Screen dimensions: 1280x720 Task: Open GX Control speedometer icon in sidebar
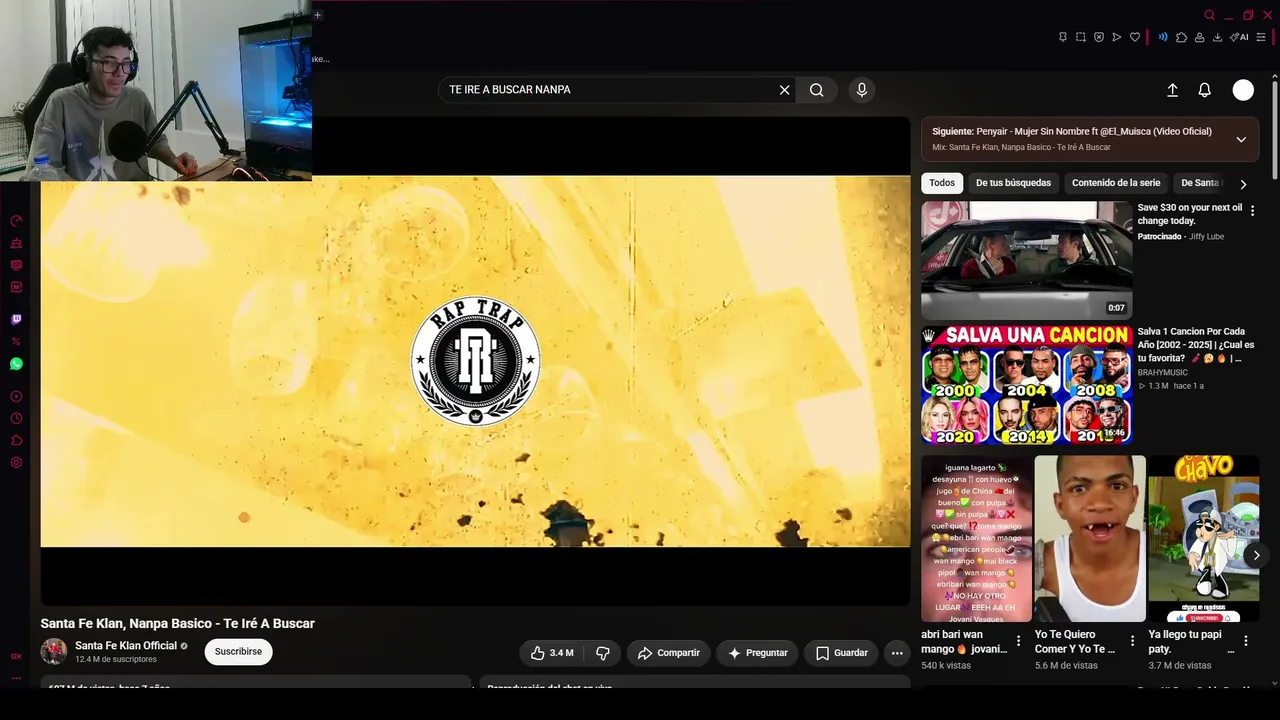pos(16,221)
